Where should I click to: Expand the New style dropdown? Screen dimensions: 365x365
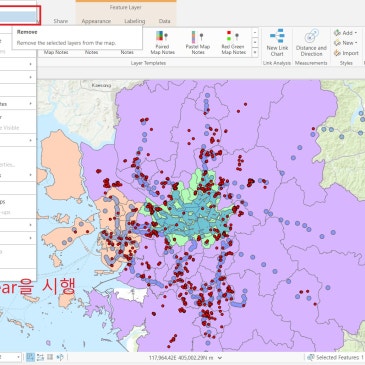point(345,43)
